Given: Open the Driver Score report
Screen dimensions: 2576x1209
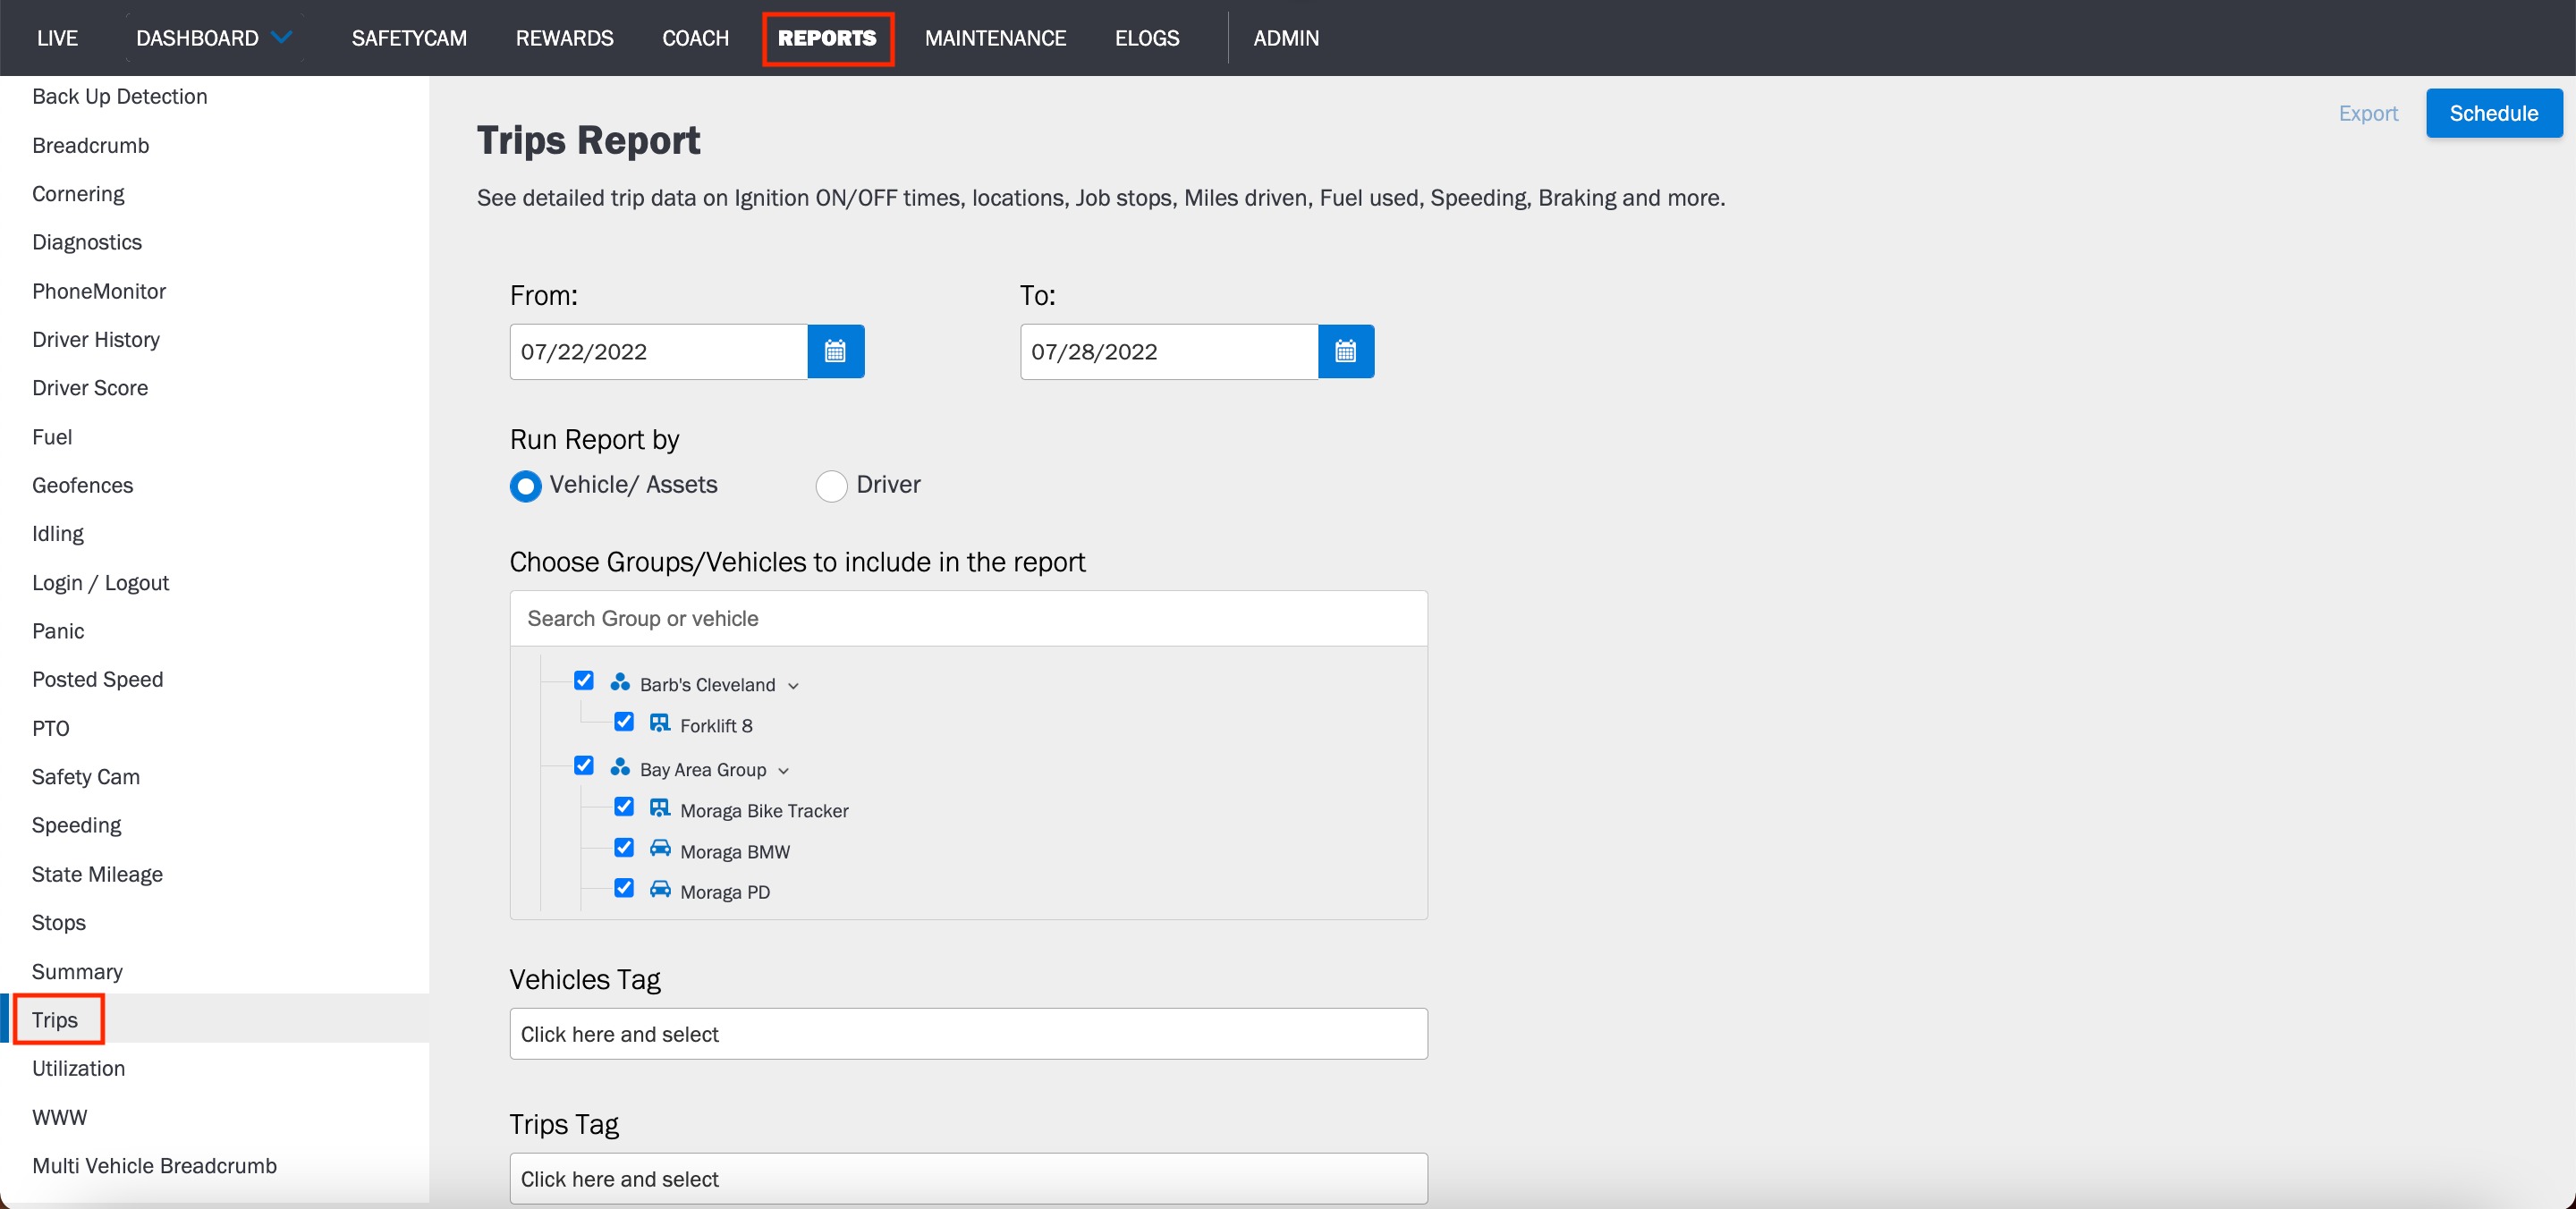Looking at the screenshot, I should tap(90, 387).
